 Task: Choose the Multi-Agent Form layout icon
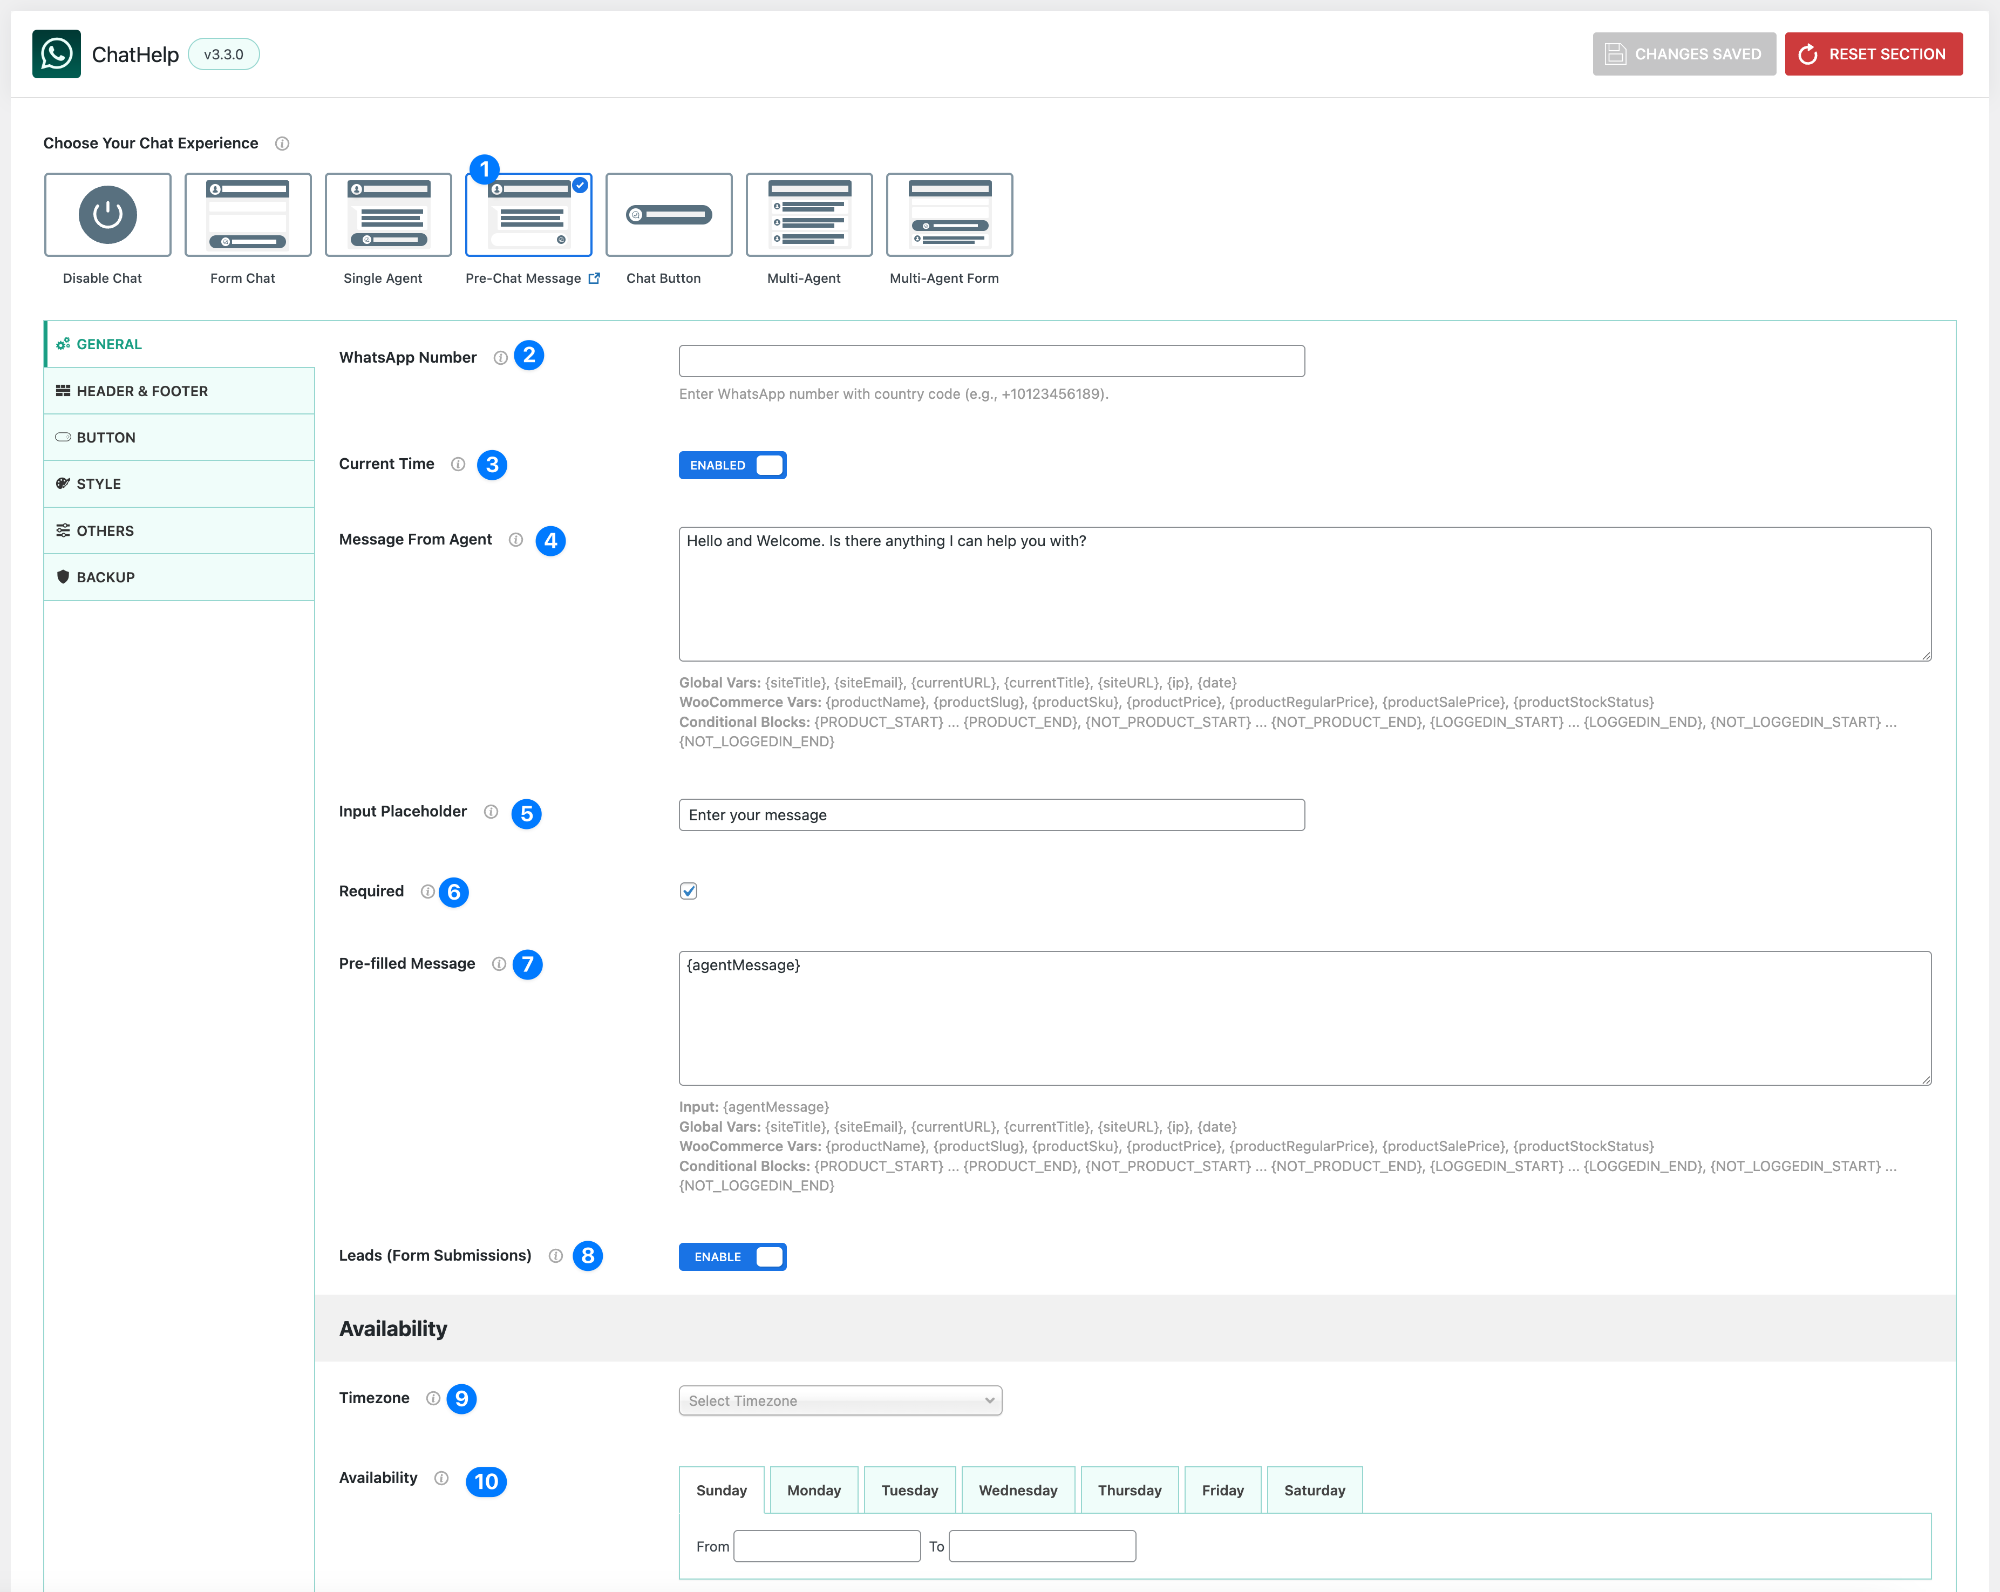[949, 215]
